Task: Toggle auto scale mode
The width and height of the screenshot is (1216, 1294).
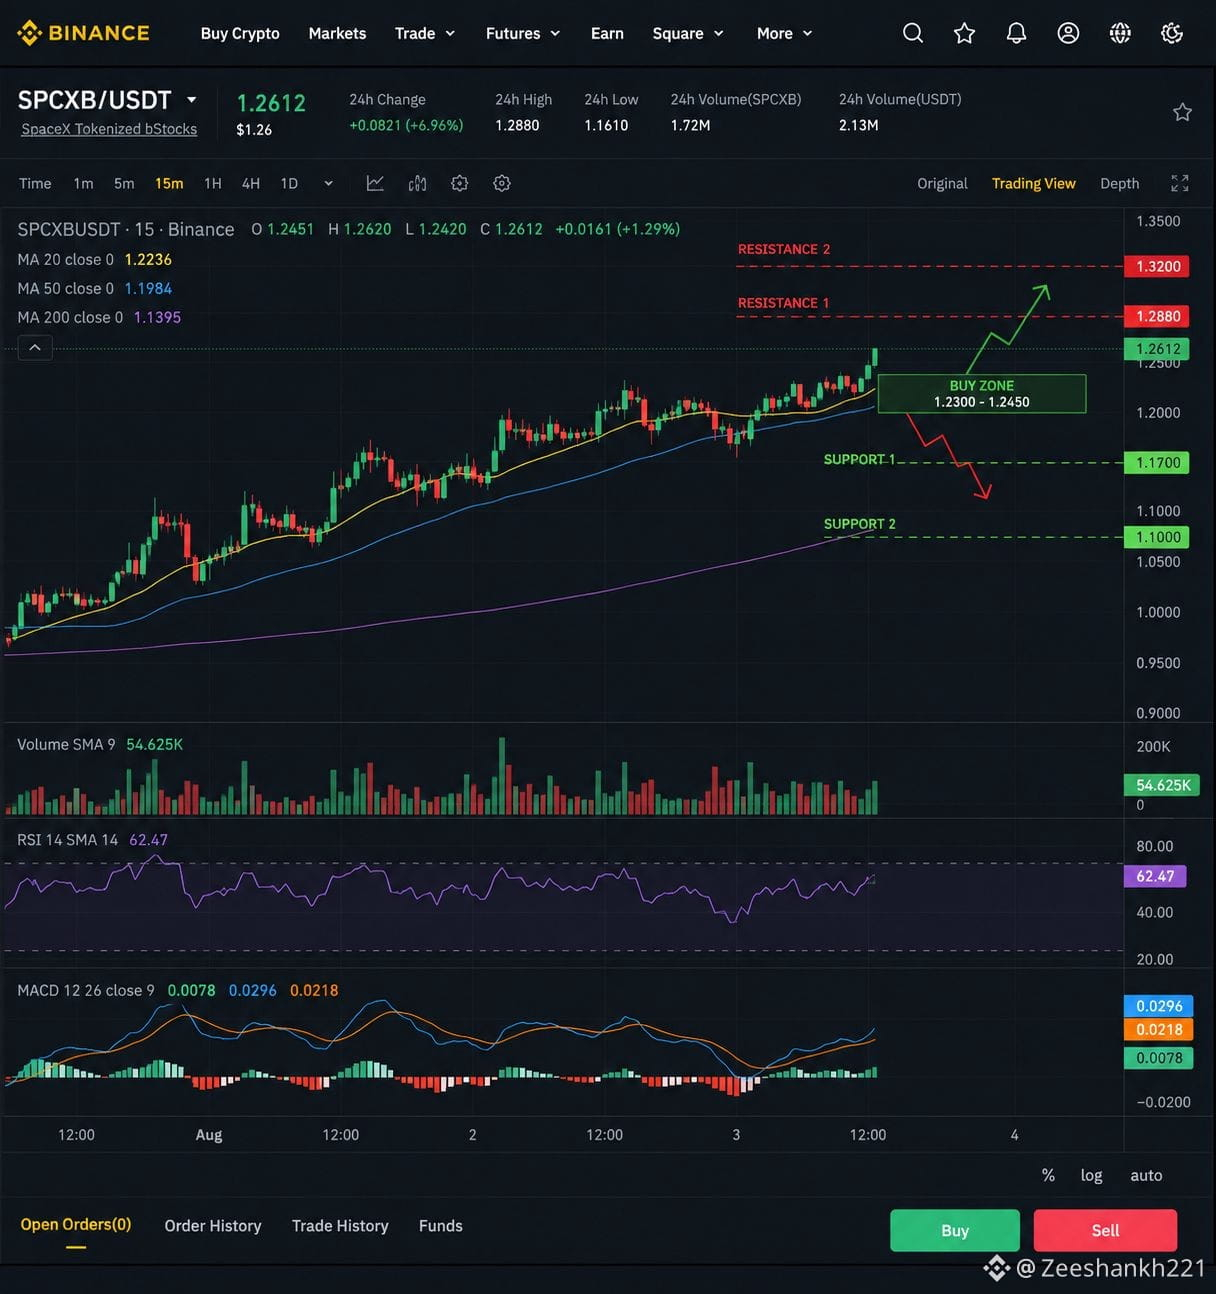Action: click(x=1146, y=1175)
